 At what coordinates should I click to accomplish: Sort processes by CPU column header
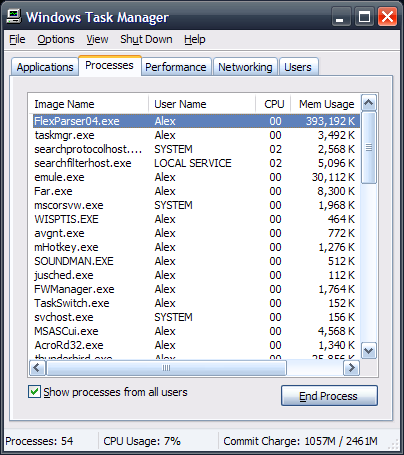click(x=273, y=104)
